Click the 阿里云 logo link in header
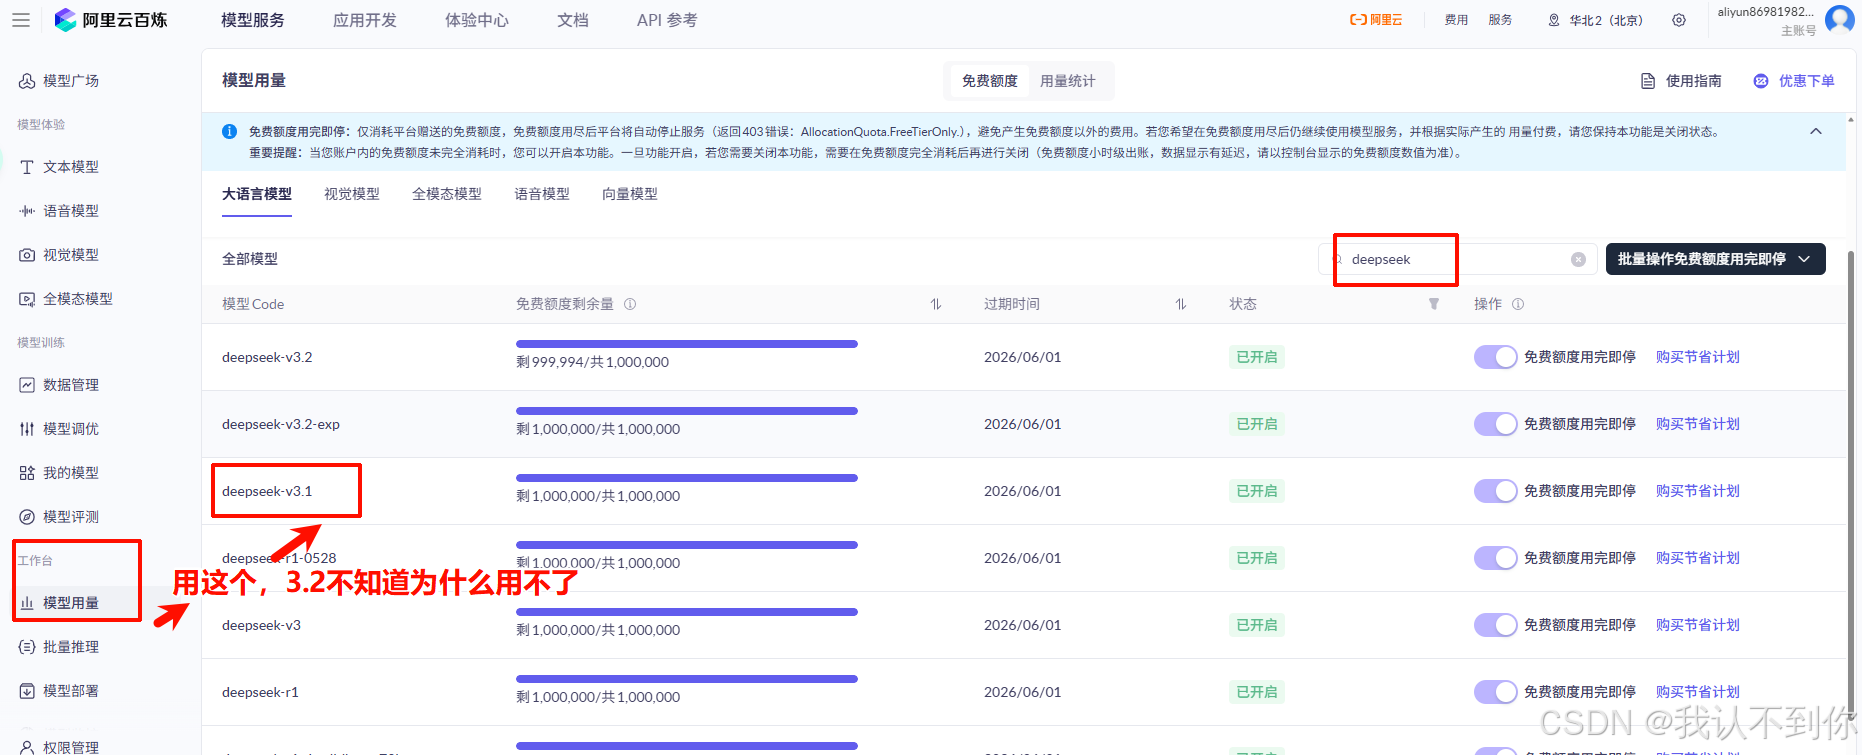This screenshot has width=1862, height=755. [x=1376, y=20]
